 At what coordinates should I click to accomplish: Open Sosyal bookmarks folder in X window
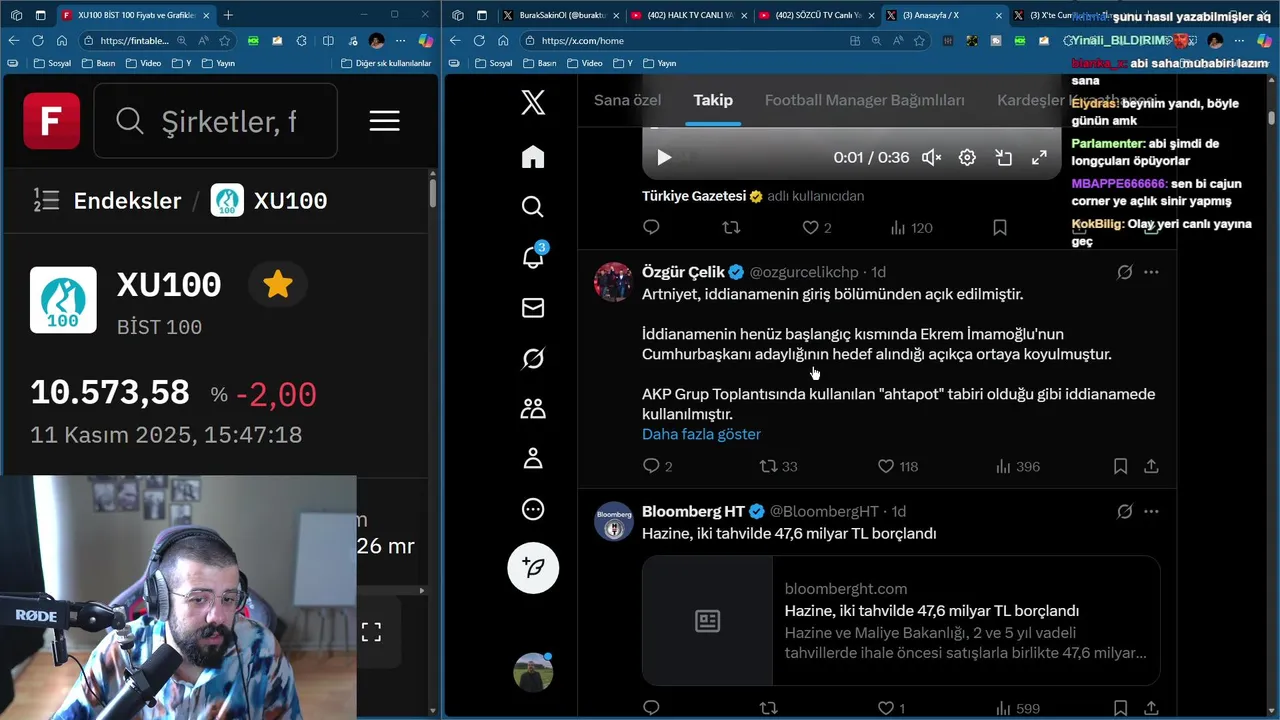click(x=492, y=63)
